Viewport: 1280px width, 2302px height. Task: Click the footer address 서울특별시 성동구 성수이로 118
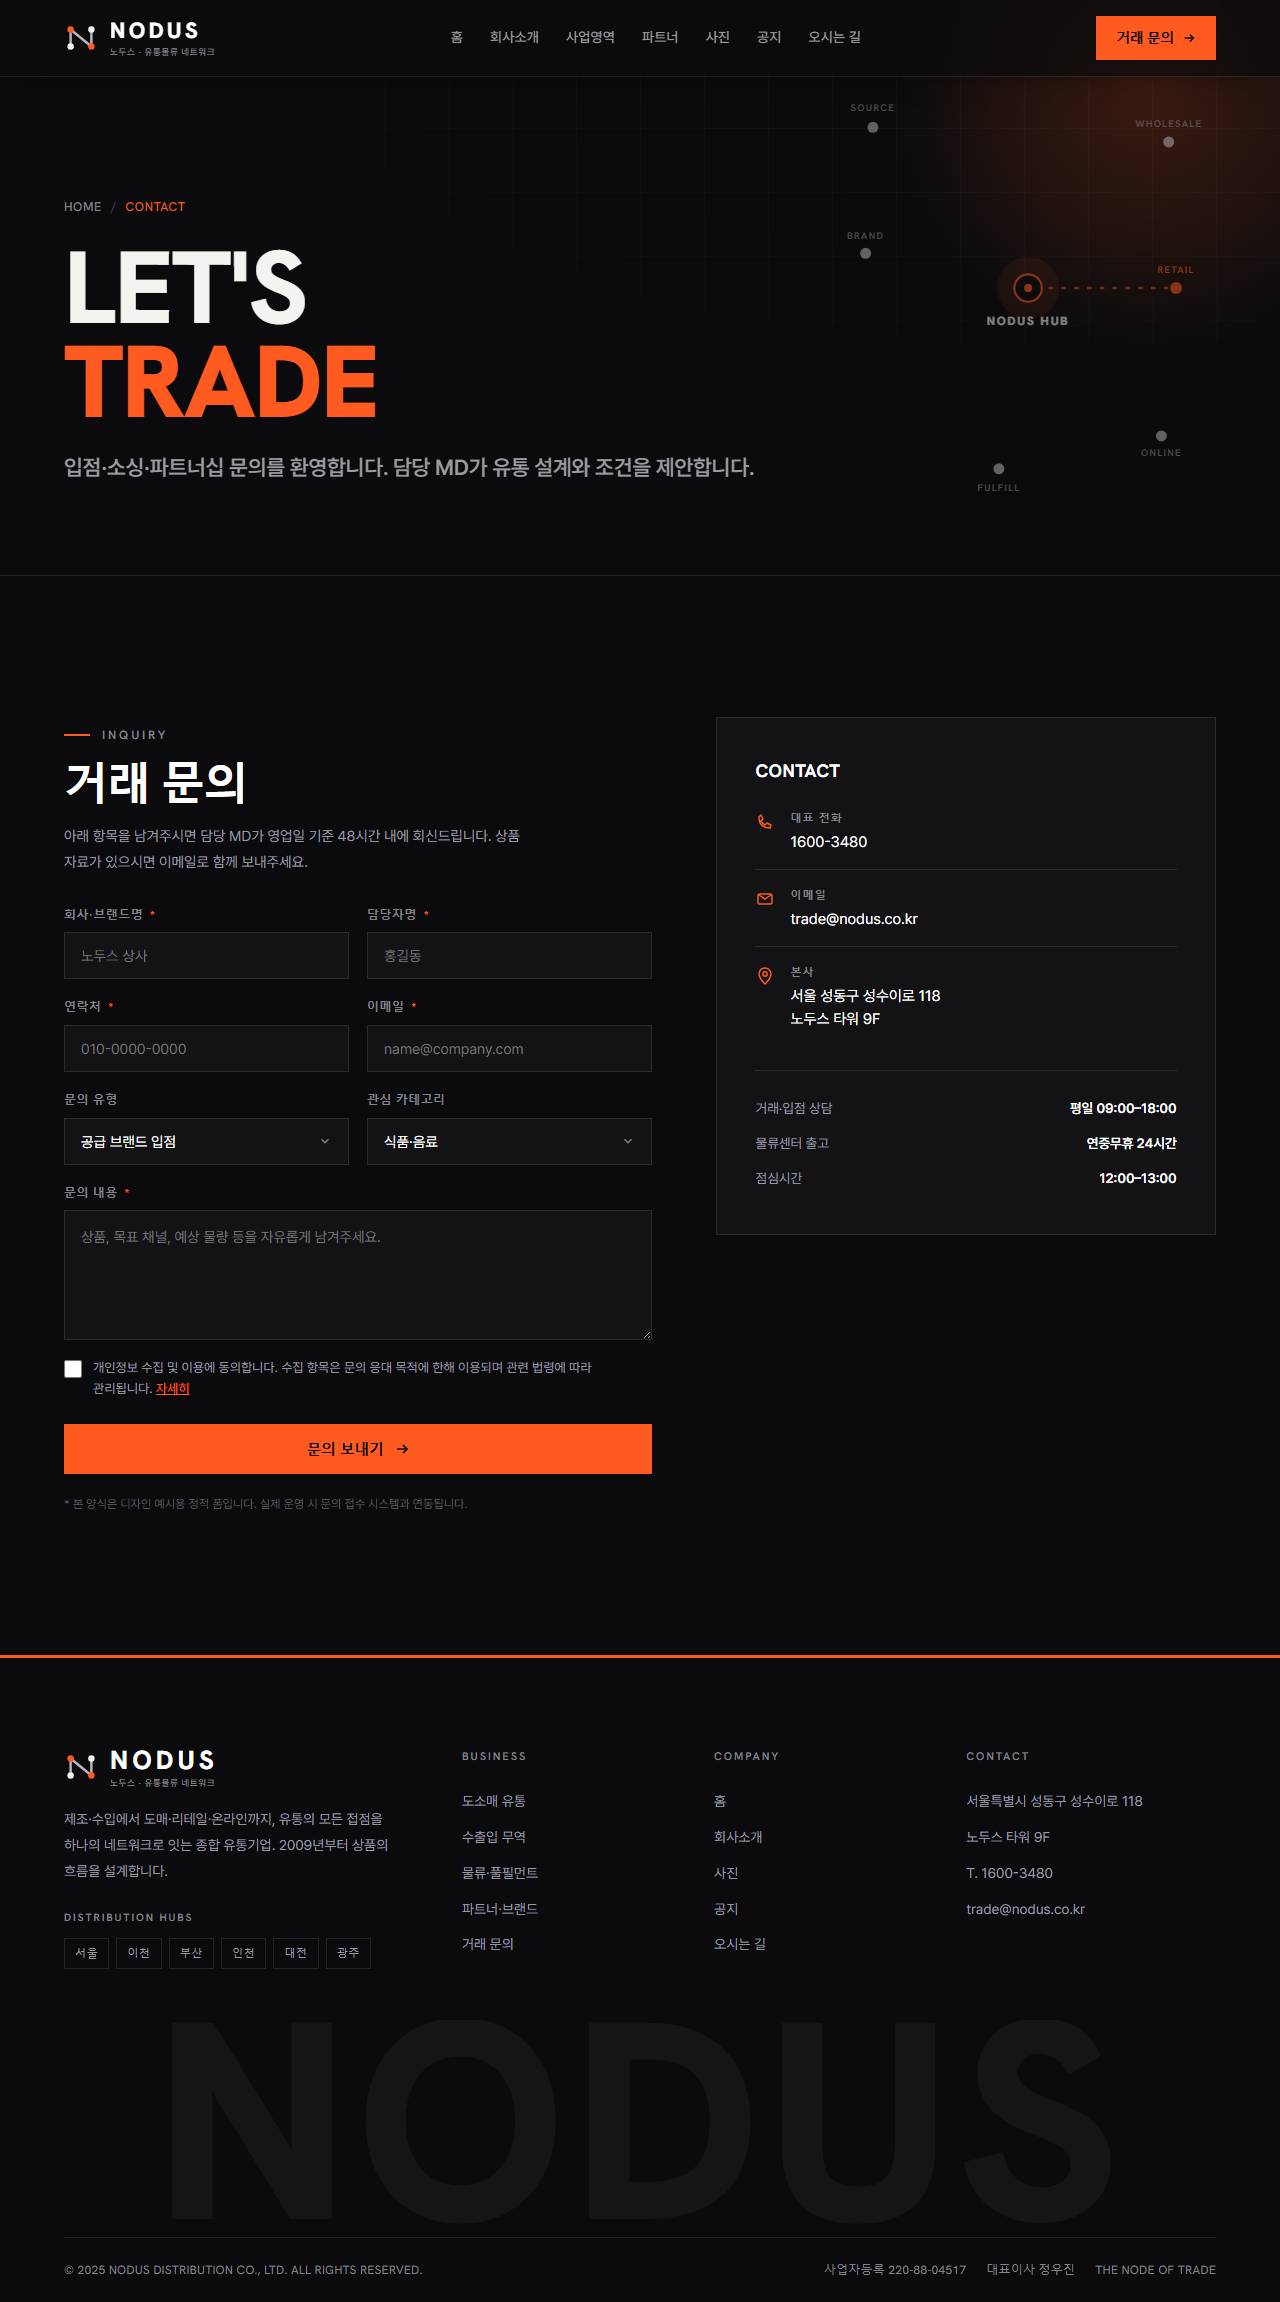click(x=1054, y=1801)
